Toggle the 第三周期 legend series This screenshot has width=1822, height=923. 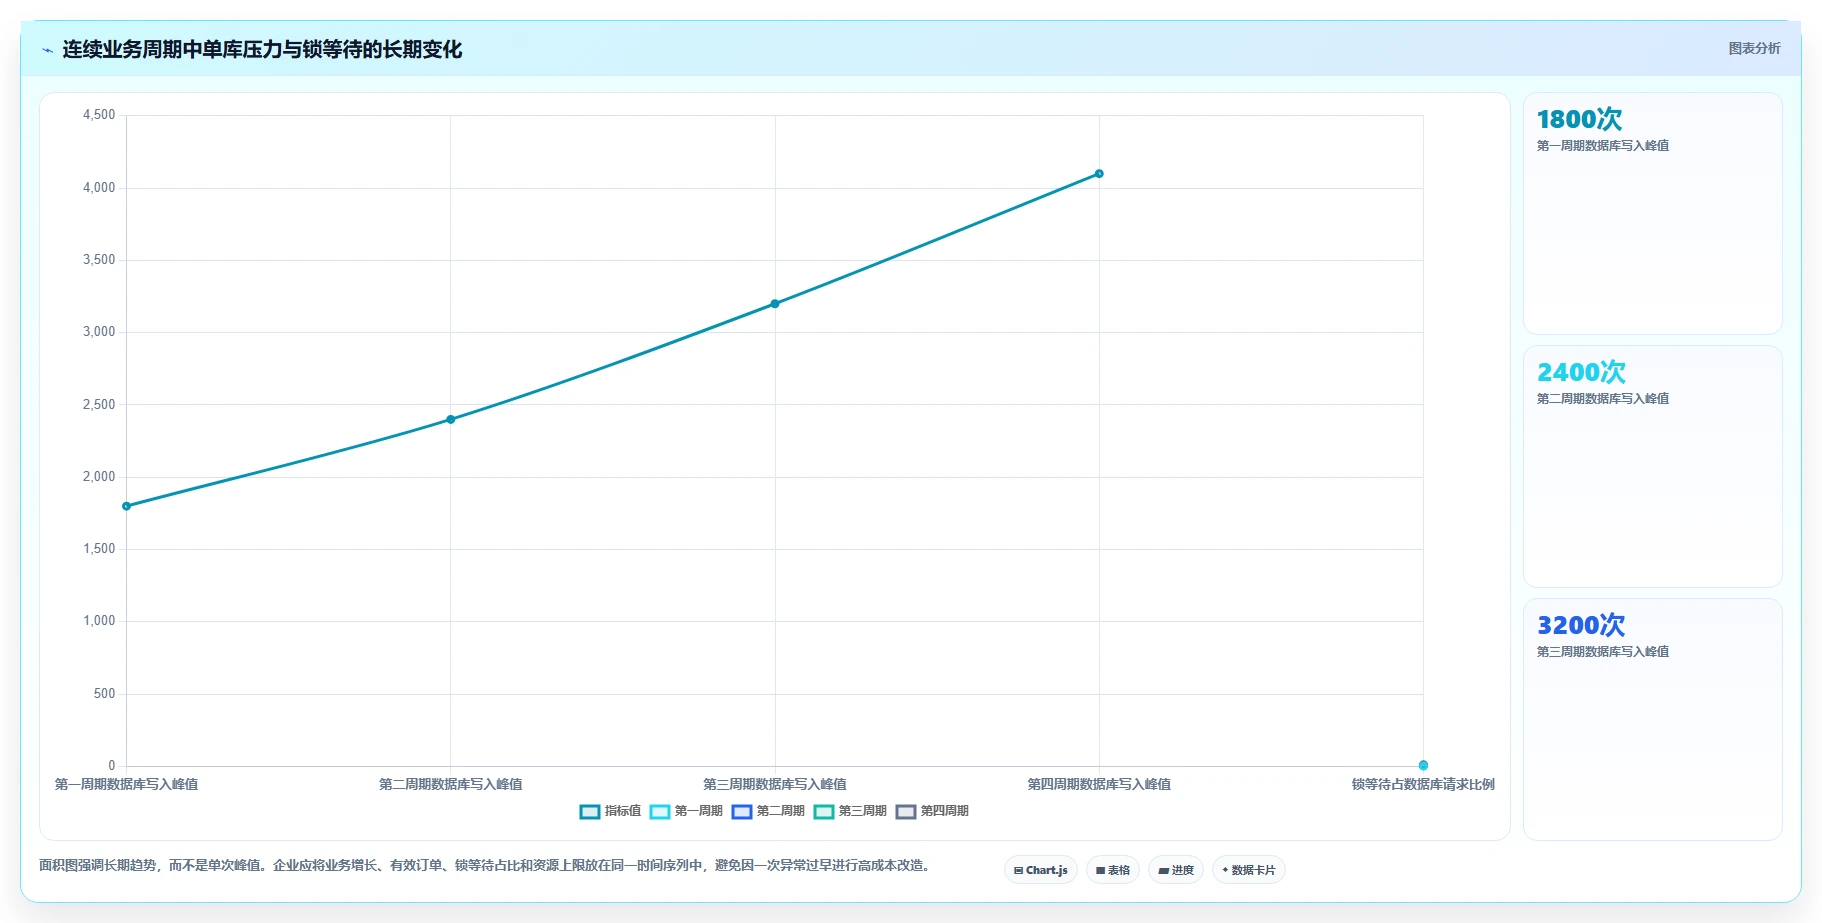[x=850, y=811]
